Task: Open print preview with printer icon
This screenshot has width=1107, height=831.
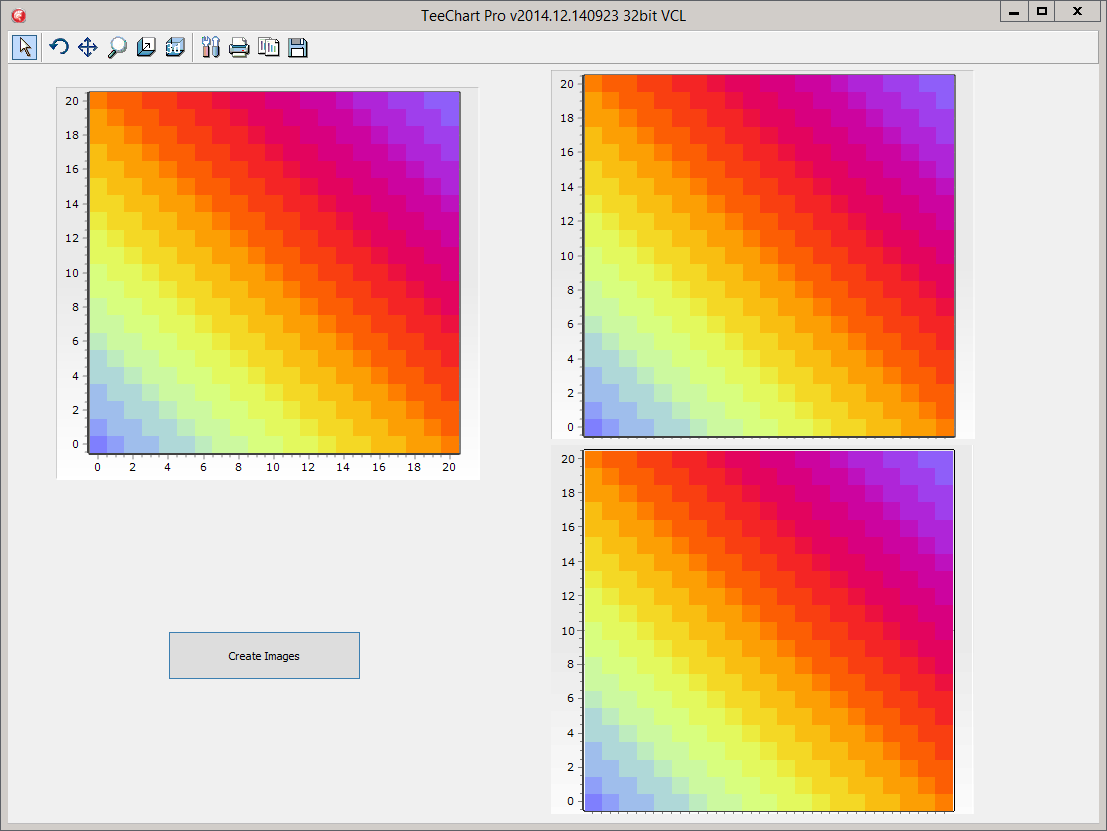Action: (239, 47)
